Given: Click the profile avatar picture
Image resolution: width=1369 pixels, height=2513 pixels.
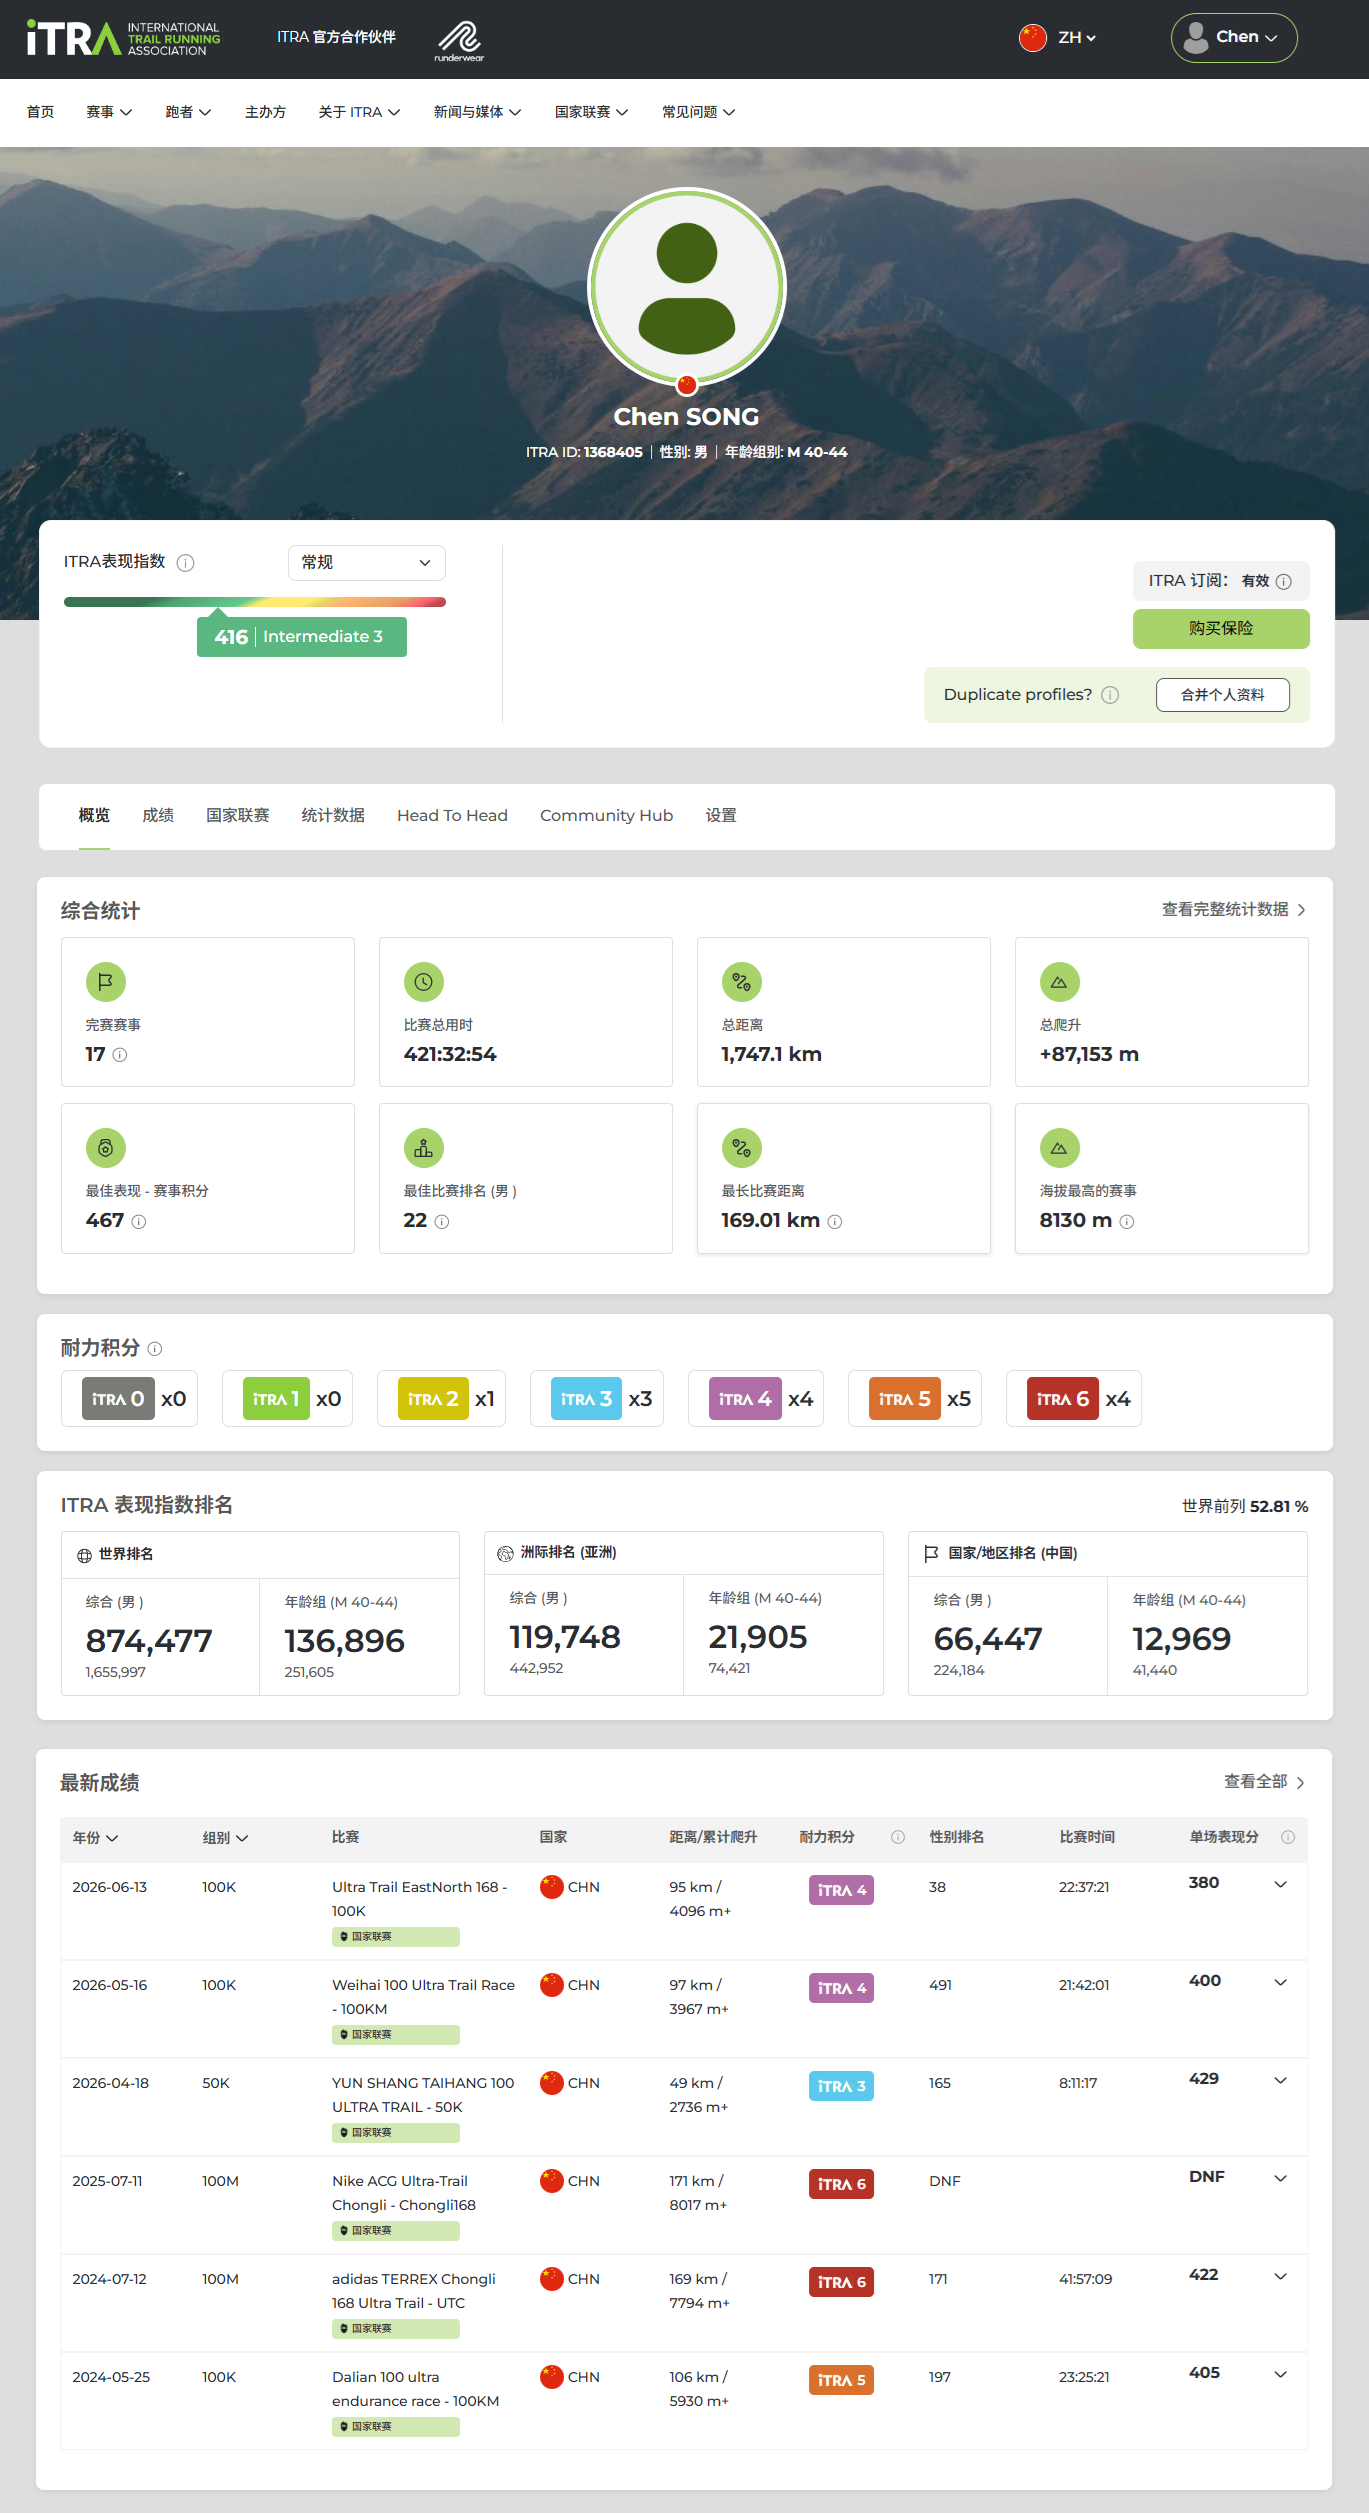Looking at the screenshot, I should [687, 288].
